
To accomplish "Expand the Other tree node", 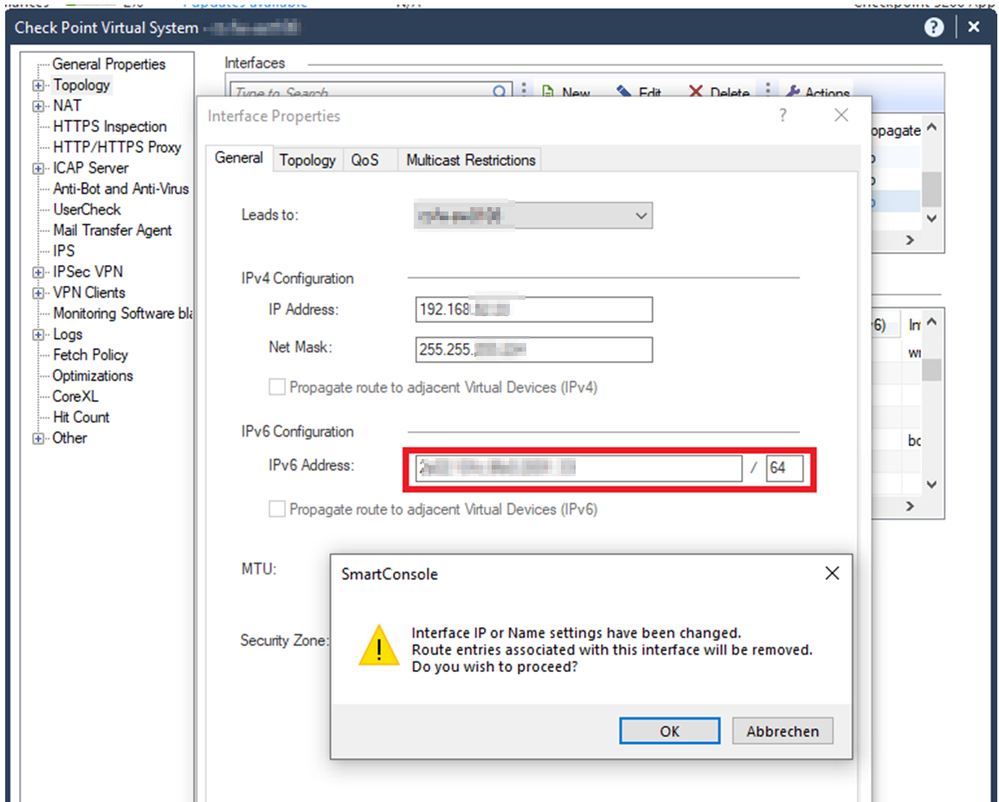I will [38, 438].
